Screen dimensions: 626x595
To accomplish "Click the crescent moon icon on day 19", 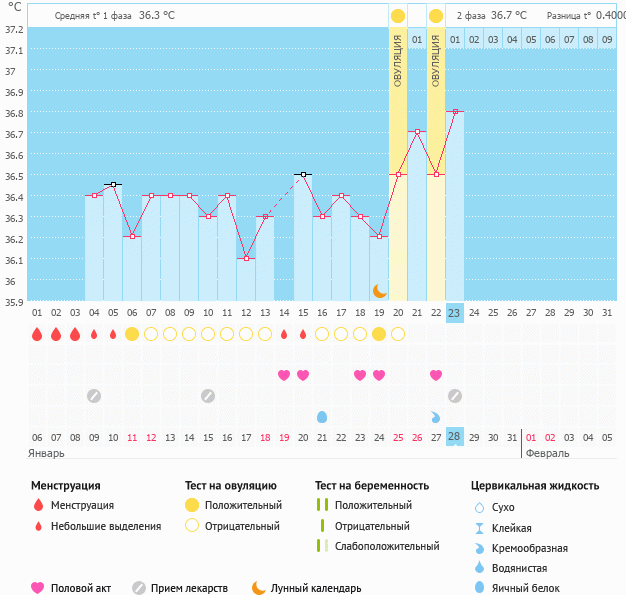I will [379, 290].
